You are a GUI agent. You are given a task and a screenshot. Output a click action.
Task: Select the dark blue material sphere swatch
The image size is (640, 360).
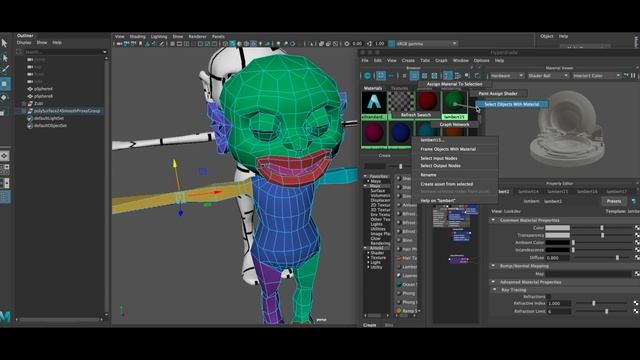[x=400, y=133]
